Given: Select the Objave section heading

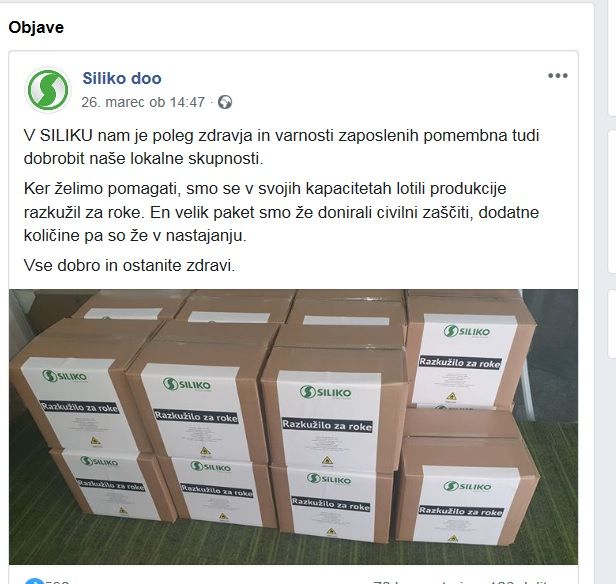Looking at the screenshot, I should [36, 27].
